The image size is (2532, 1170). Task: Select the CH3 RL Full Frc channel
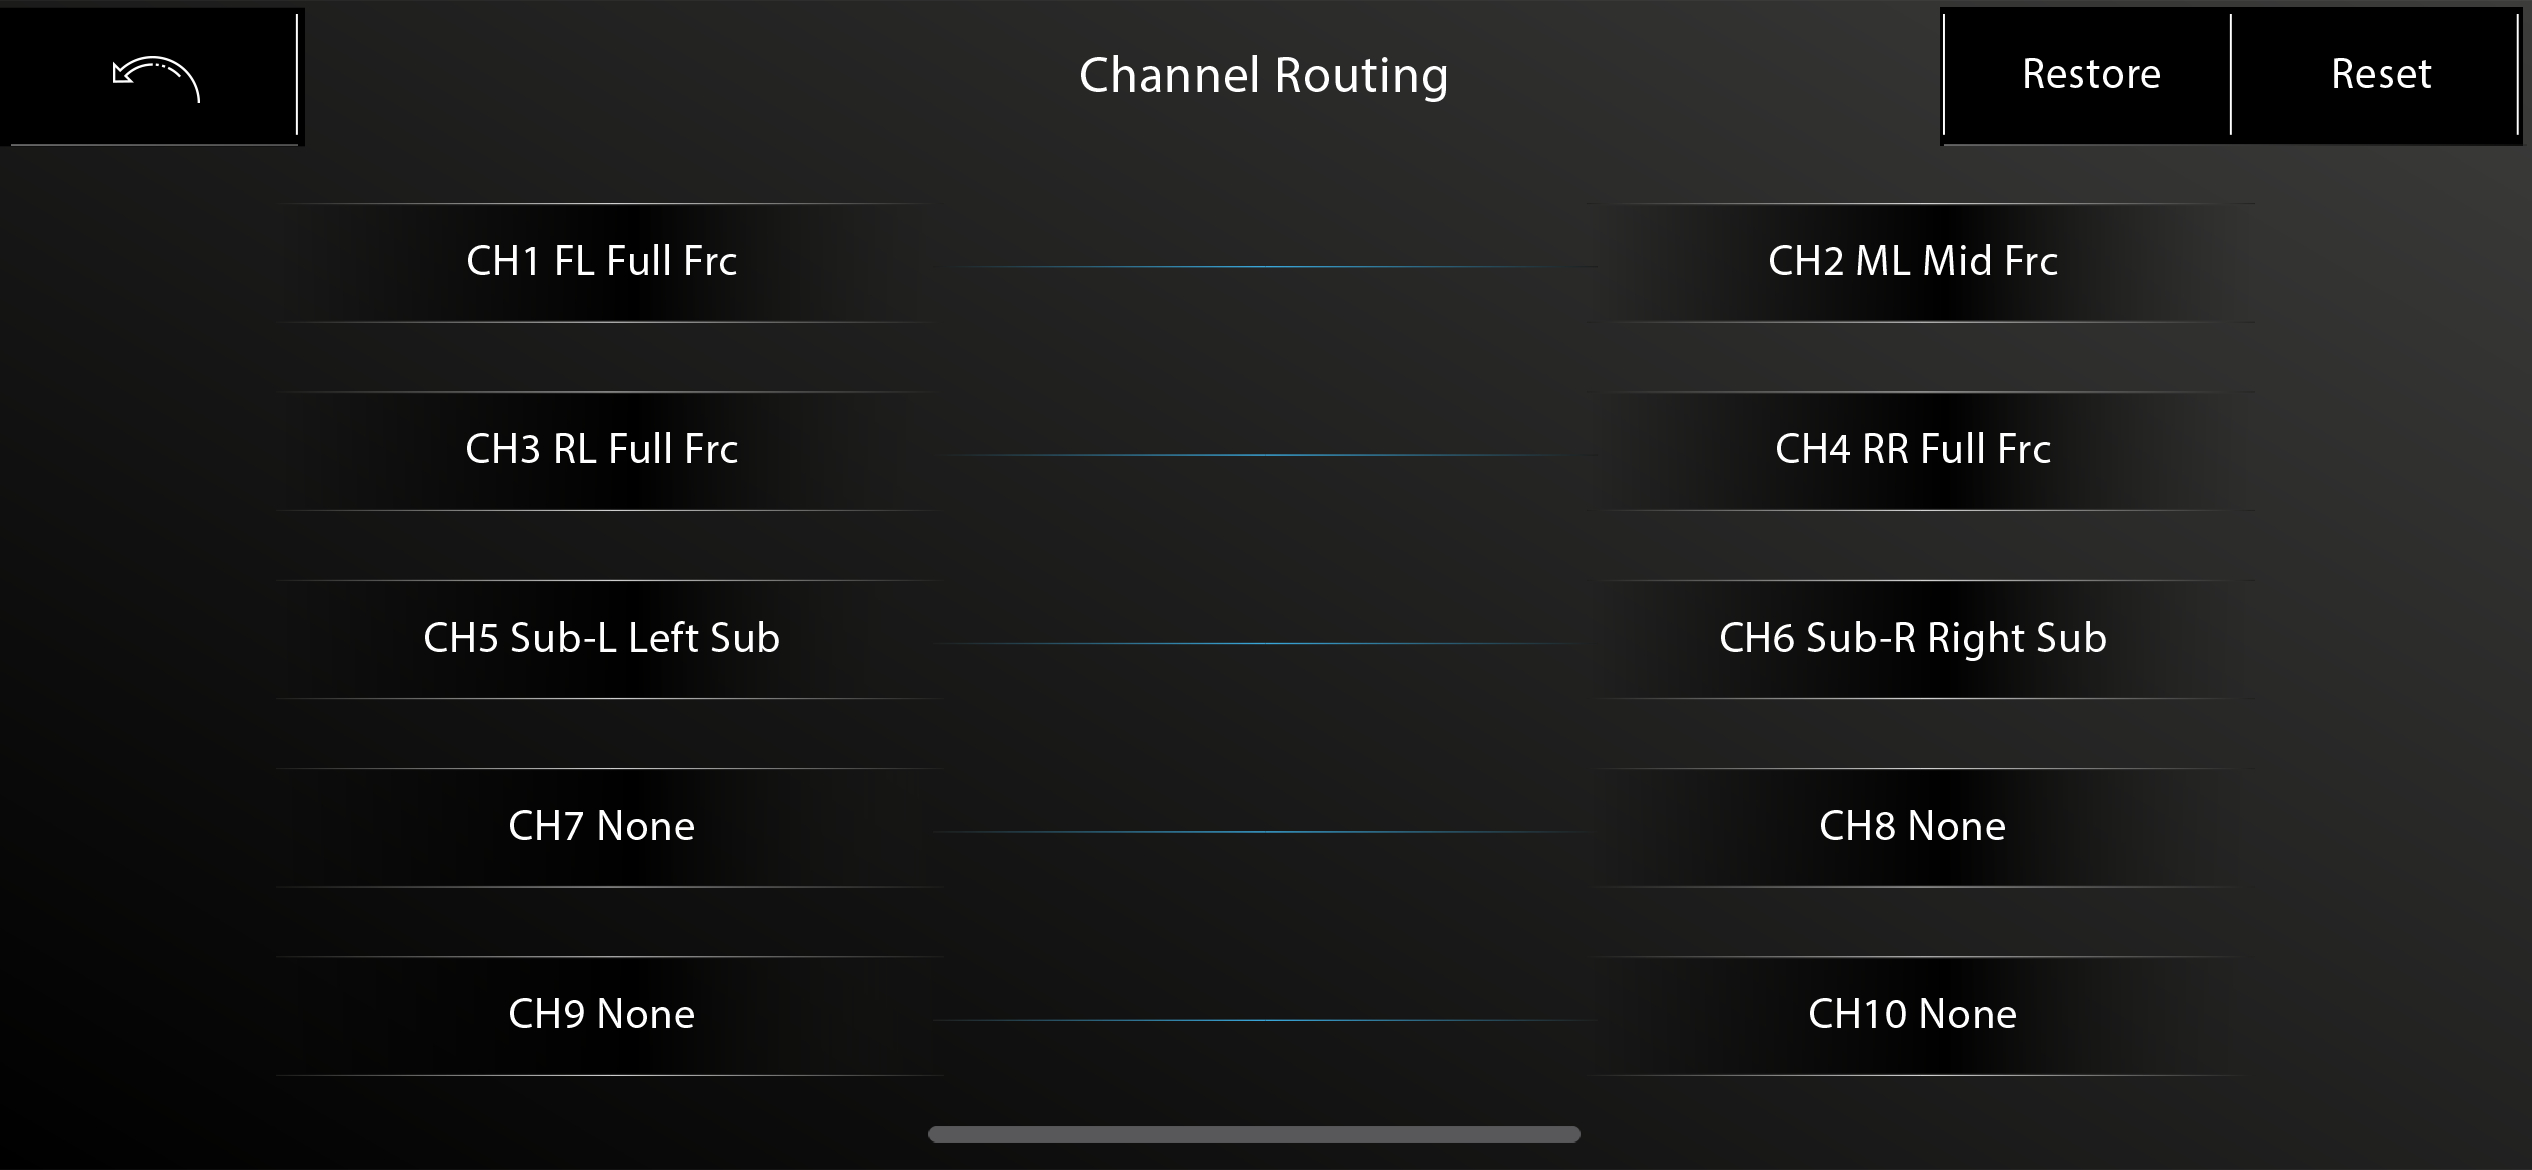602,450
